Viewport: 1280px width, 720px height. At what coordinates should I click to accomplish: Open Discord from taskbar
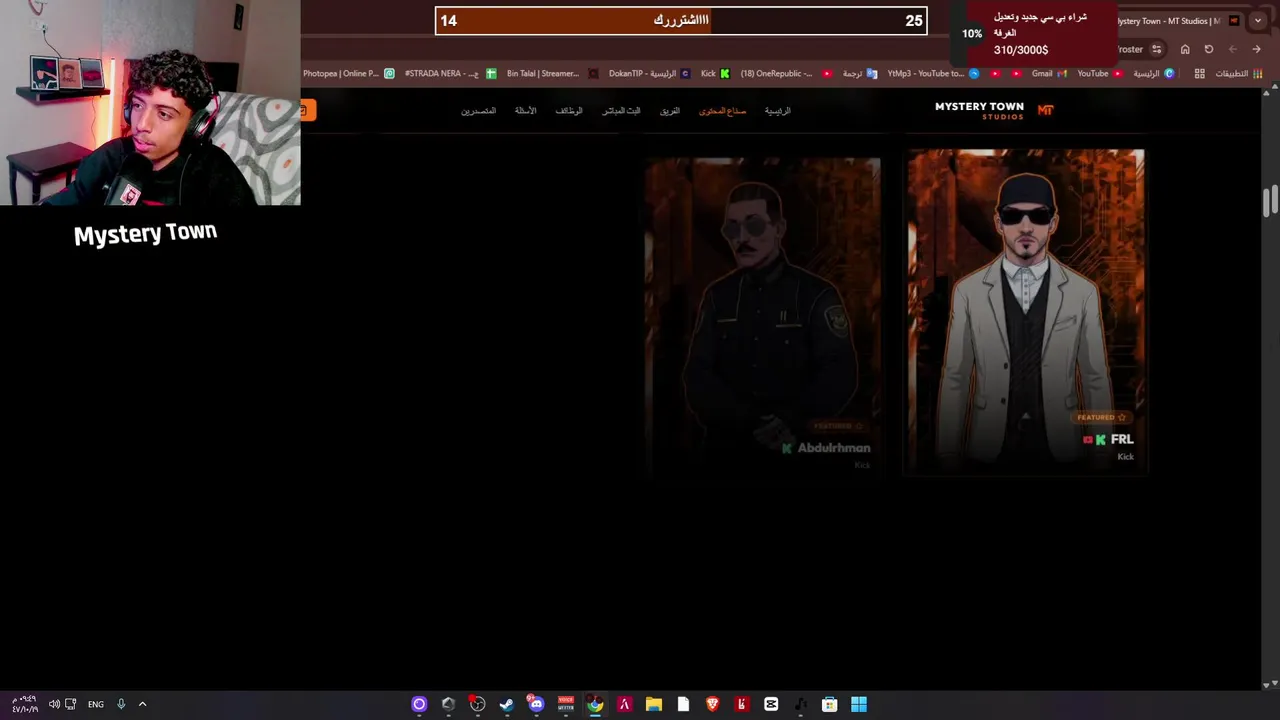[536, 704]
